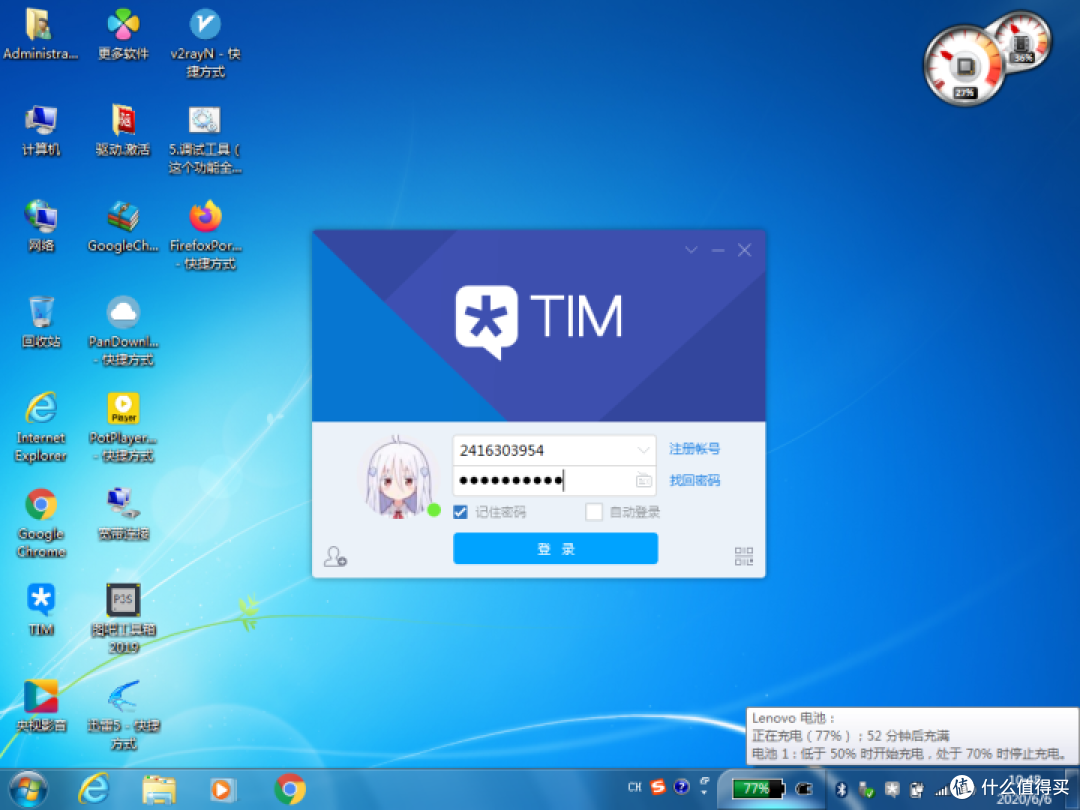Click the Lenovo battery 77% gauge
This screenshot has width=1080, height=810.
(x=758, y=789)
